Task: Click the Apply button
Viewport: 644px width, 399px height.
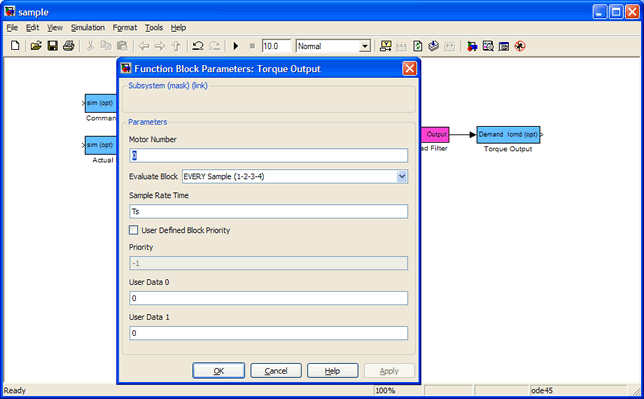Action: (389, 371)
